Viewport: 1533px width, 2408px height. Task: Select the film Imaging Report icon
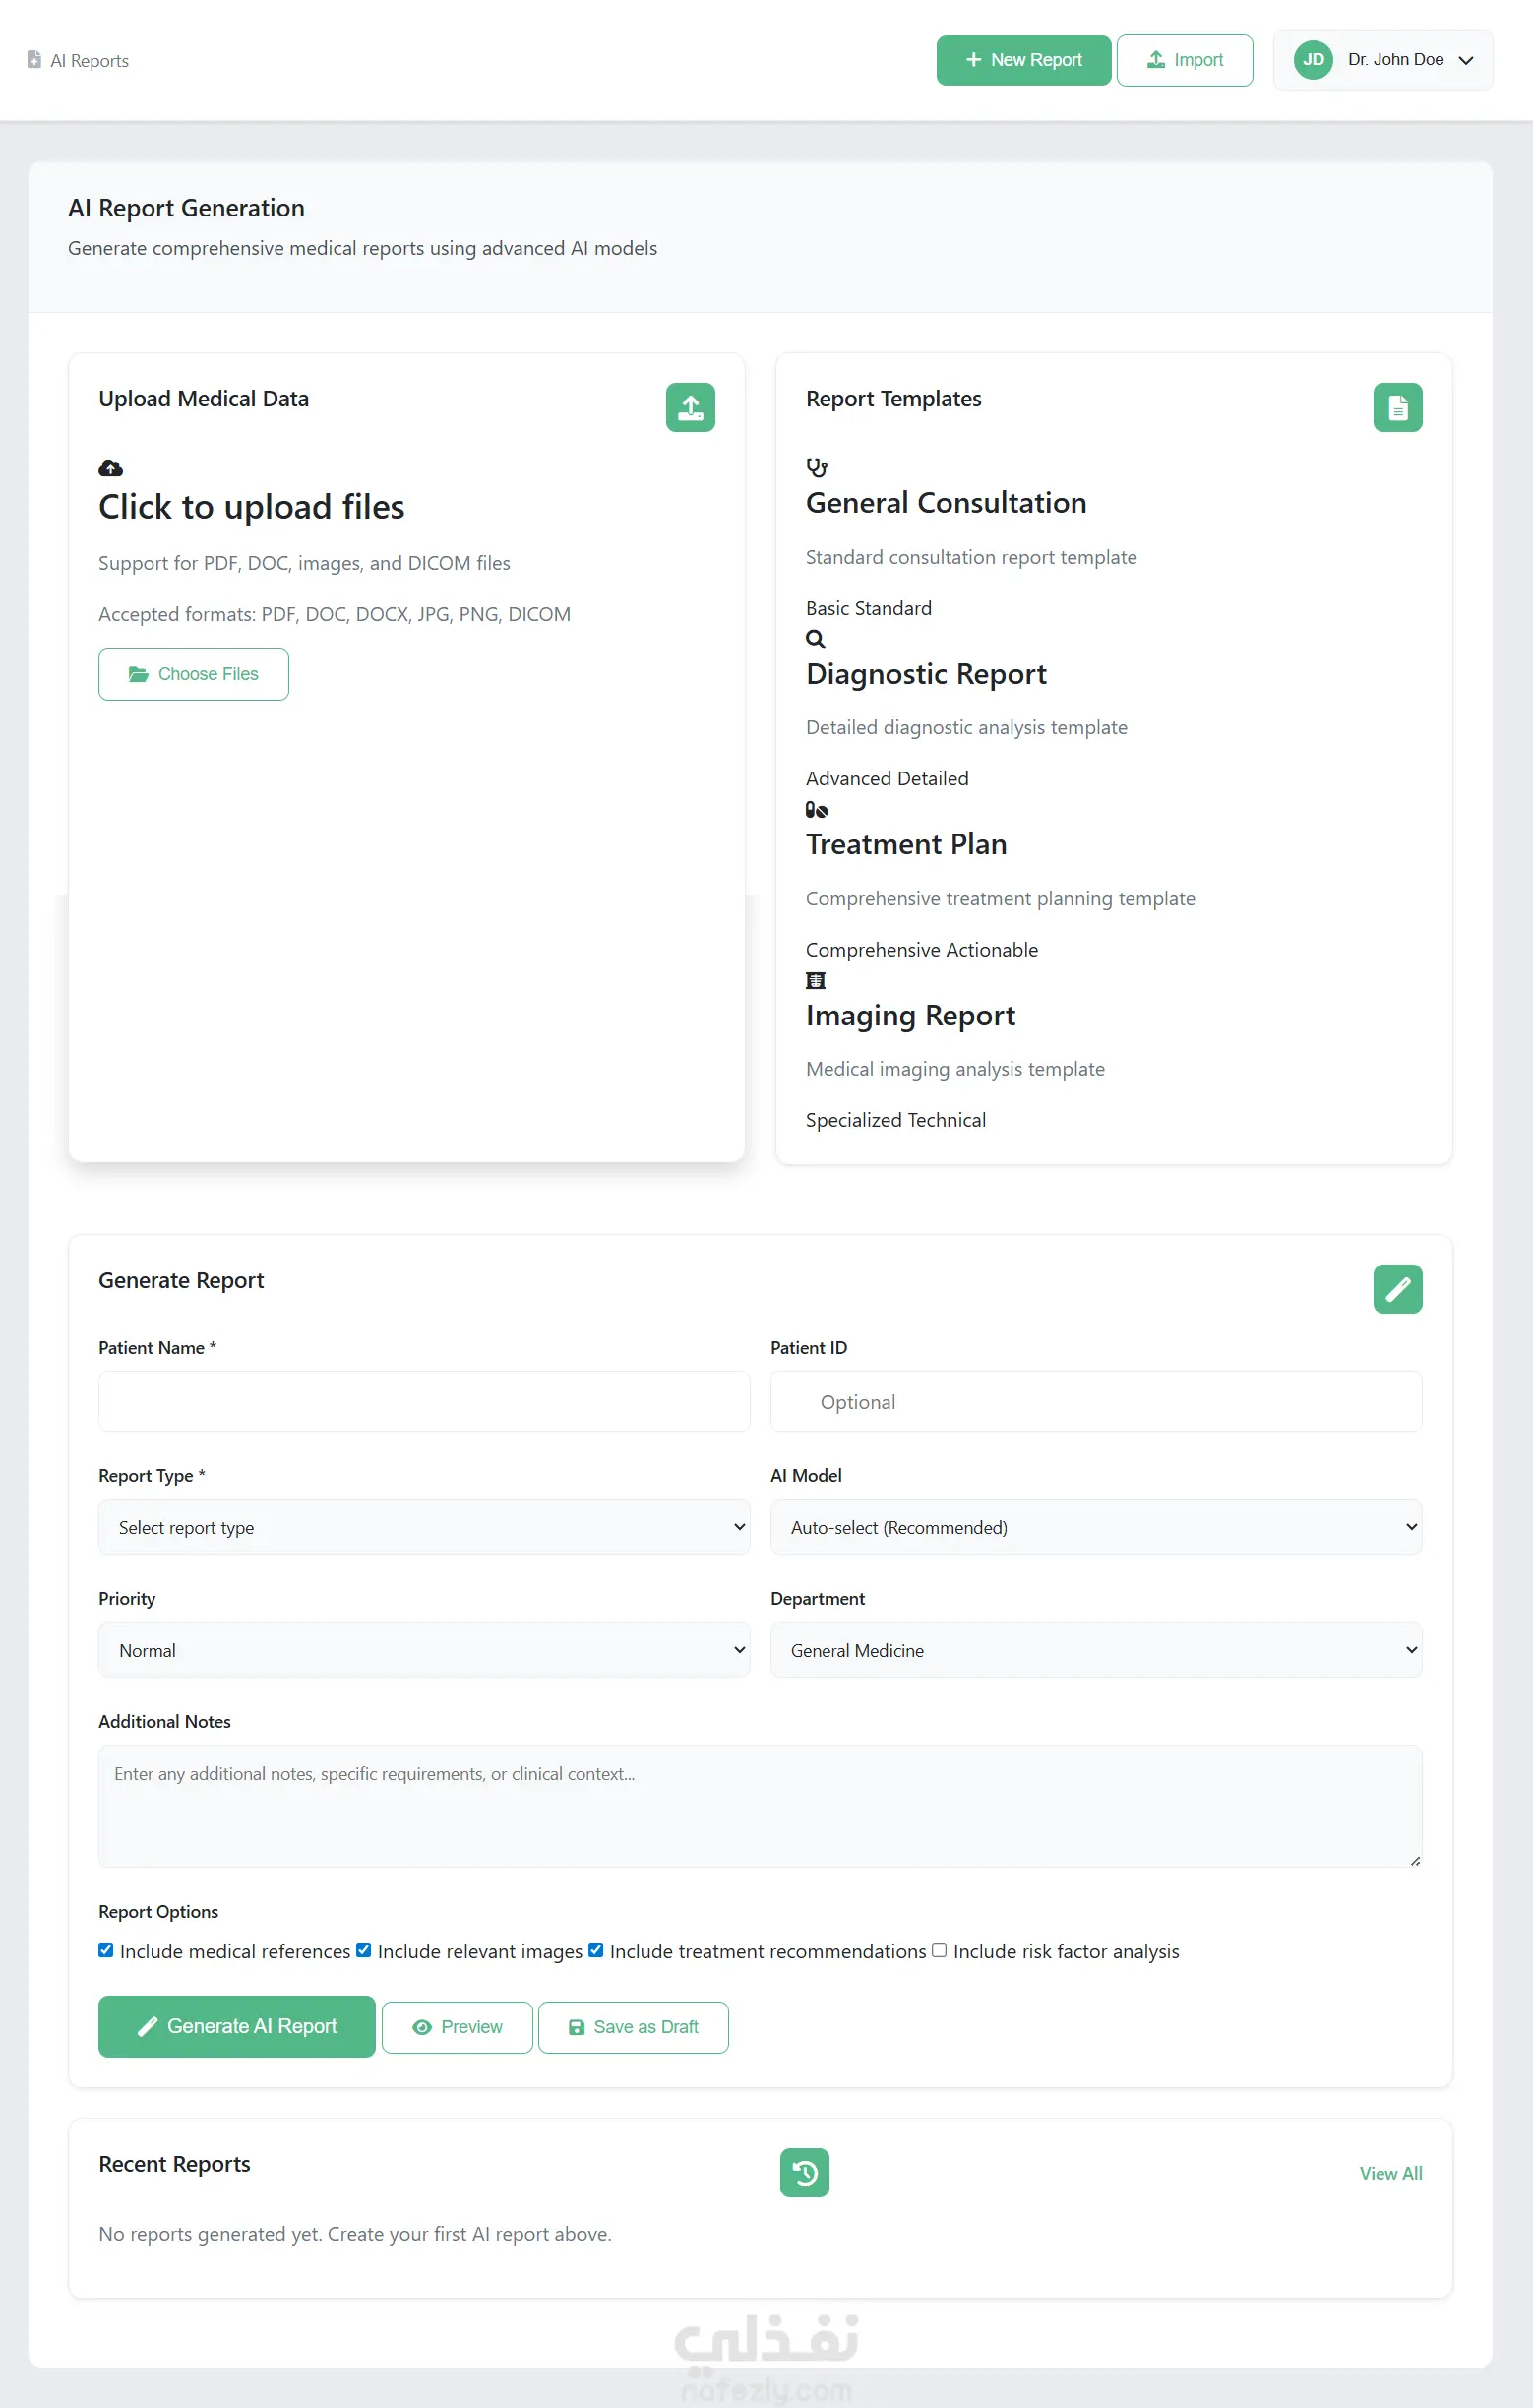[816, 980]
